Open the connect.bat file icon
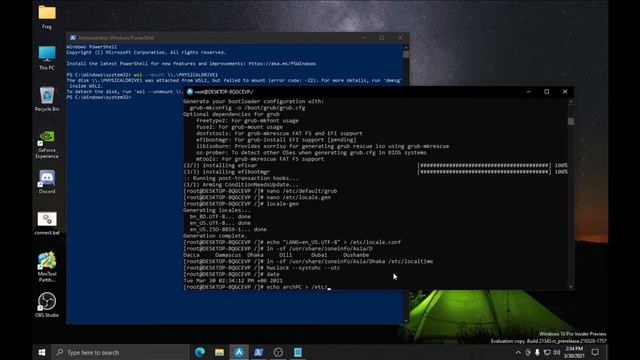This screenshot has width=640, height=360. pyautogui.click(x=47, y=223)
